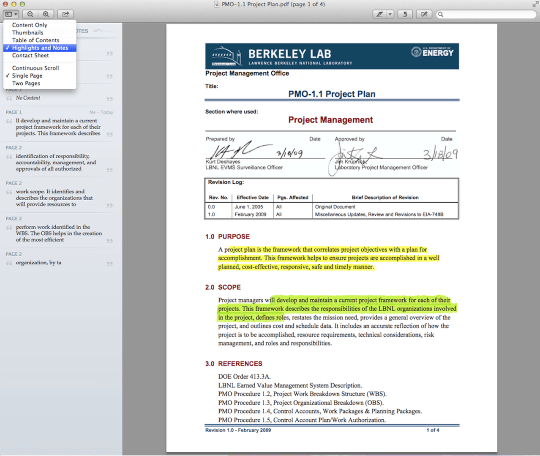Click the red 'Project Management' heading
Screen dimensions: 540x456
tap(331, 120)
